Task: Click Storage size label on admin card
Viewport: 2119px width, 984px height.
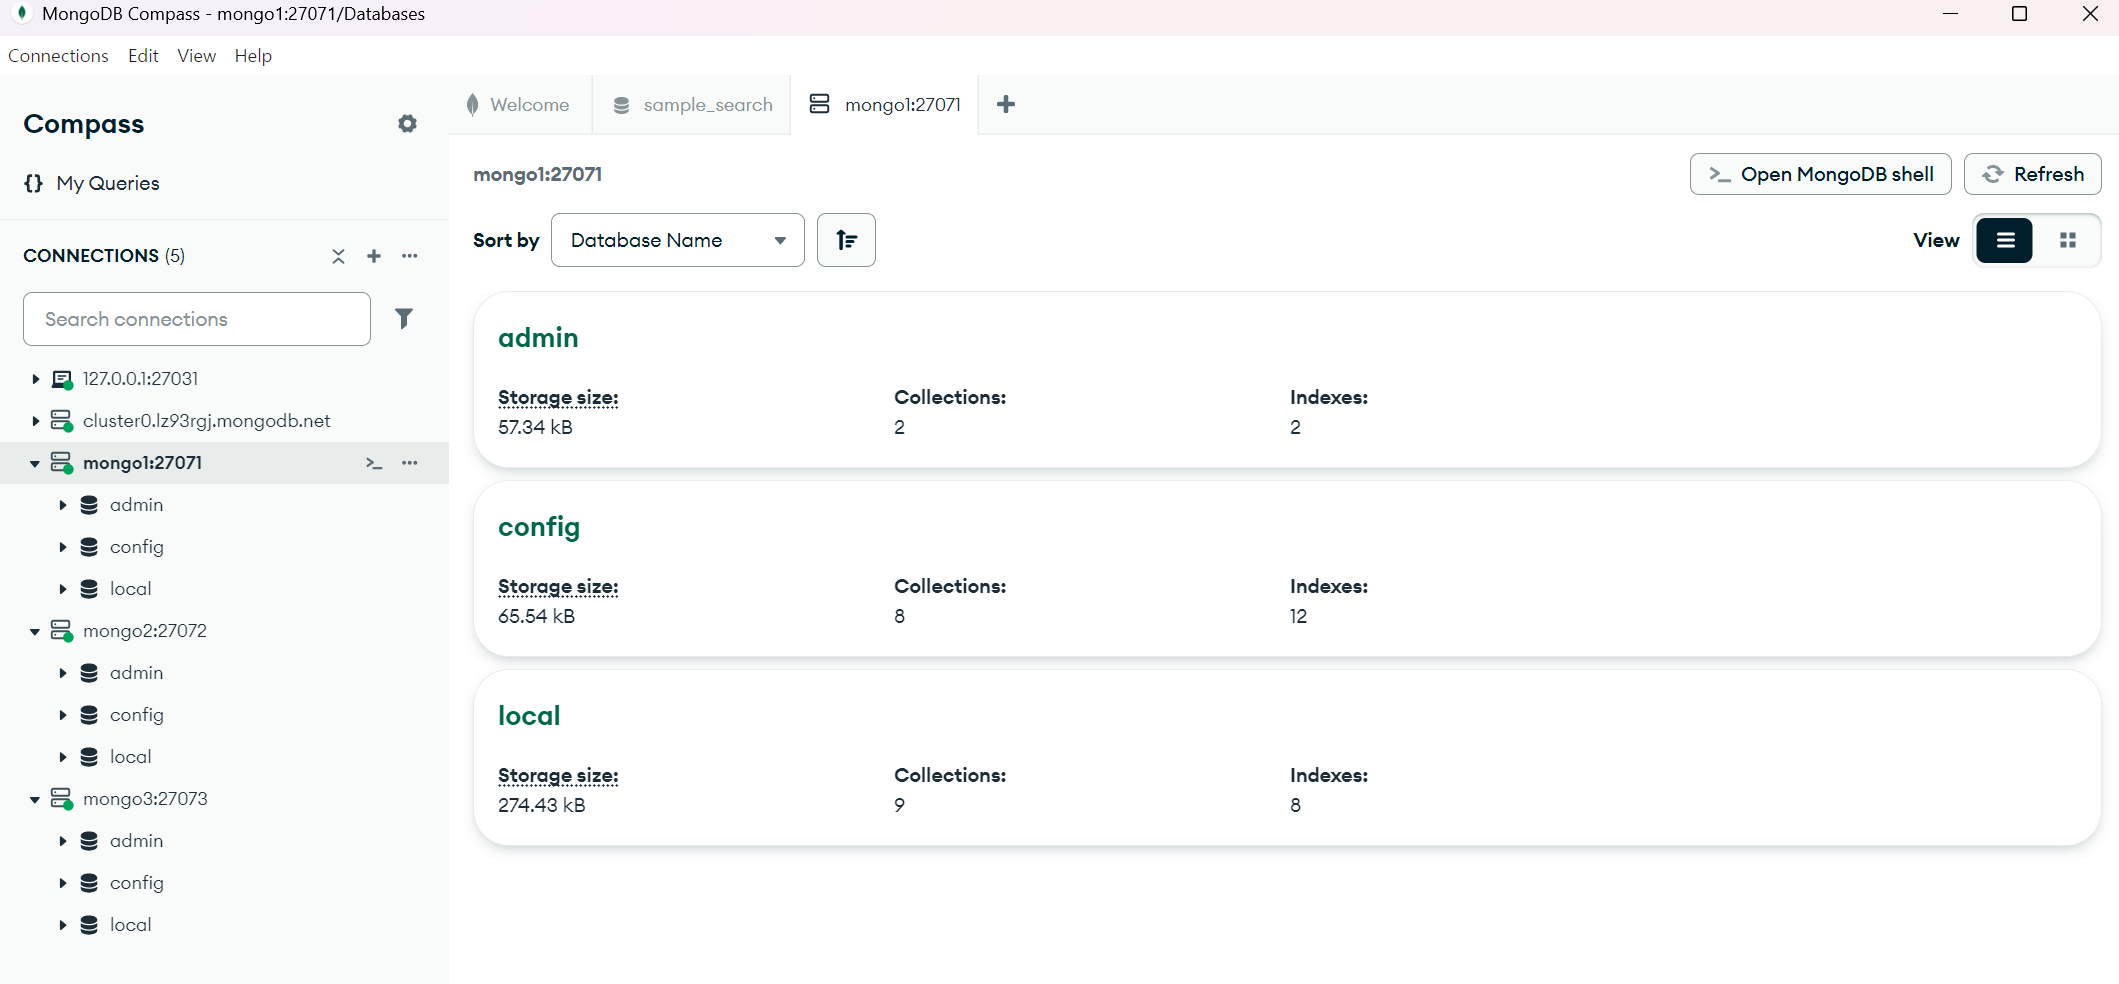Action: pos(558,398)
